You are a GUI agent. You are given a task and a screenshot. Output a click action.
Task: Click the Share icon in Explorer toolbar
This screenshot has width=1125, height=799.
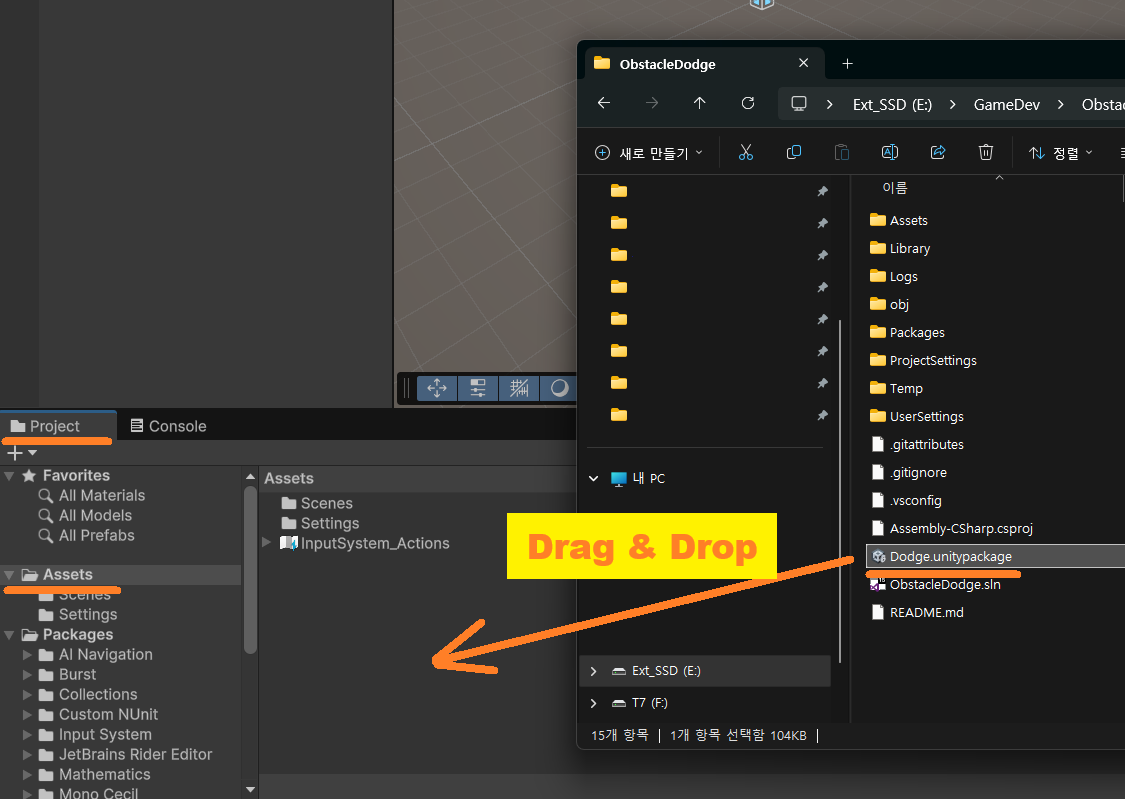pyautogui.click(x=938, y=152)
